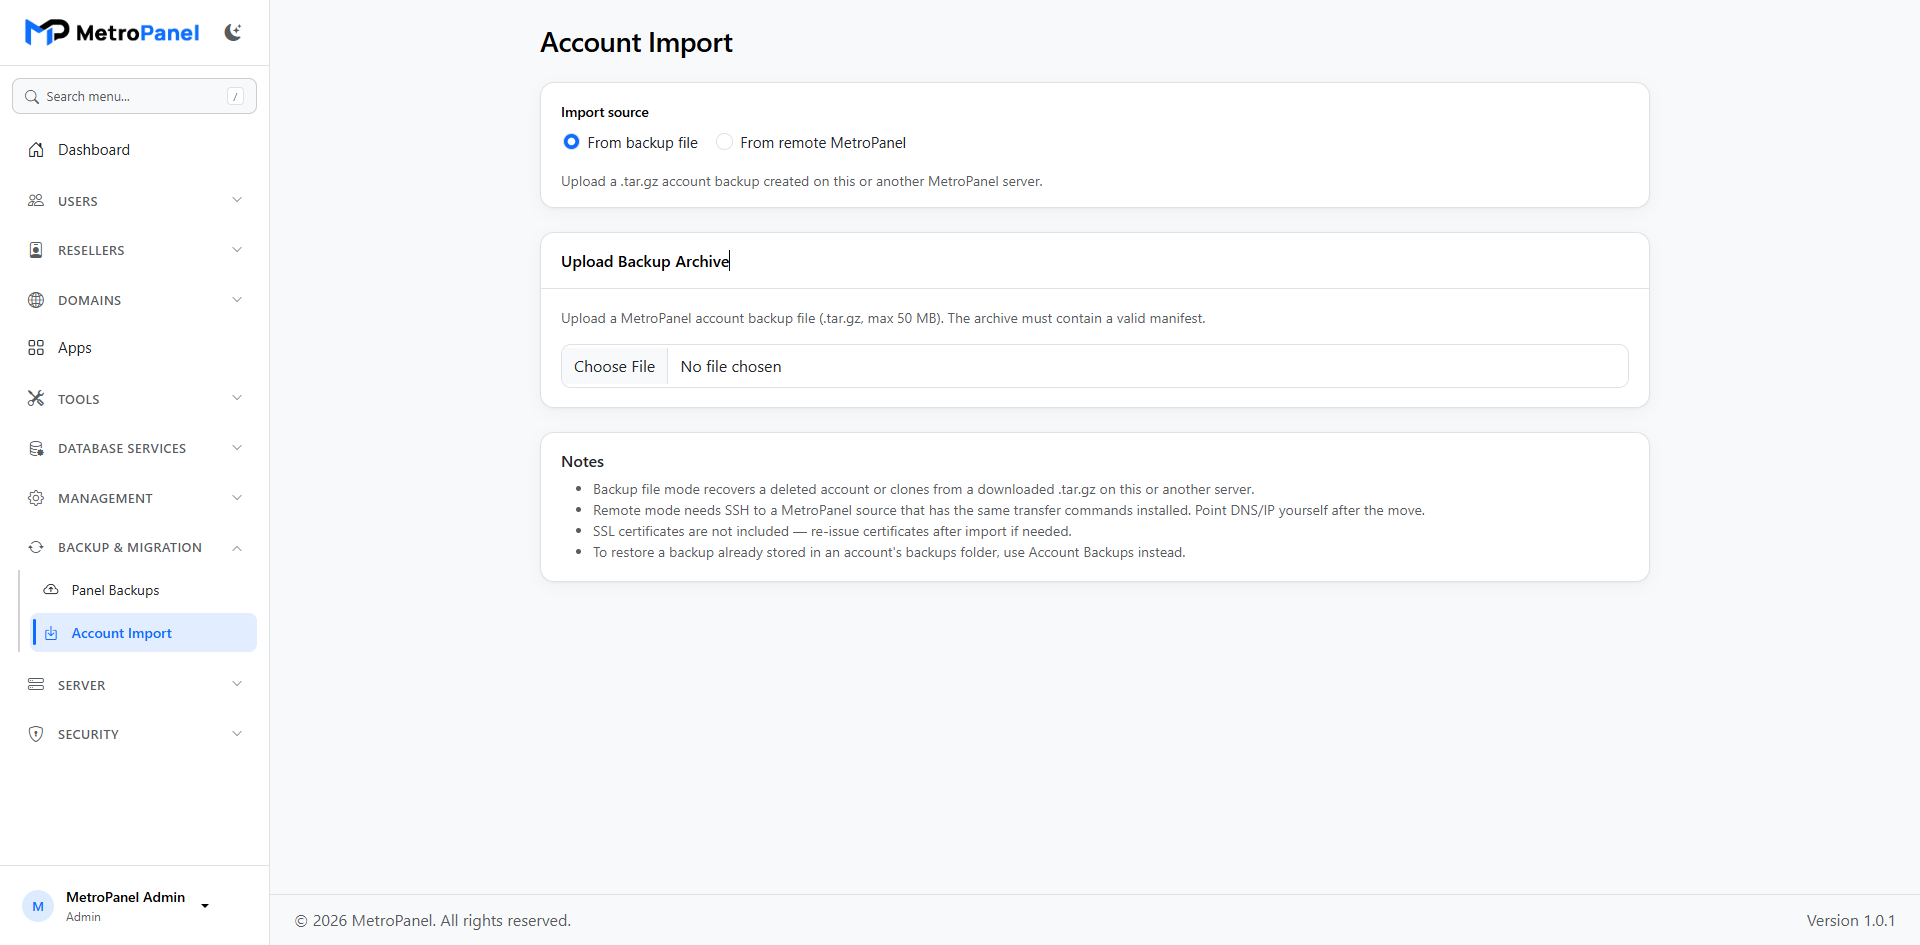Click the Upload Backup Archive heading

645,261
